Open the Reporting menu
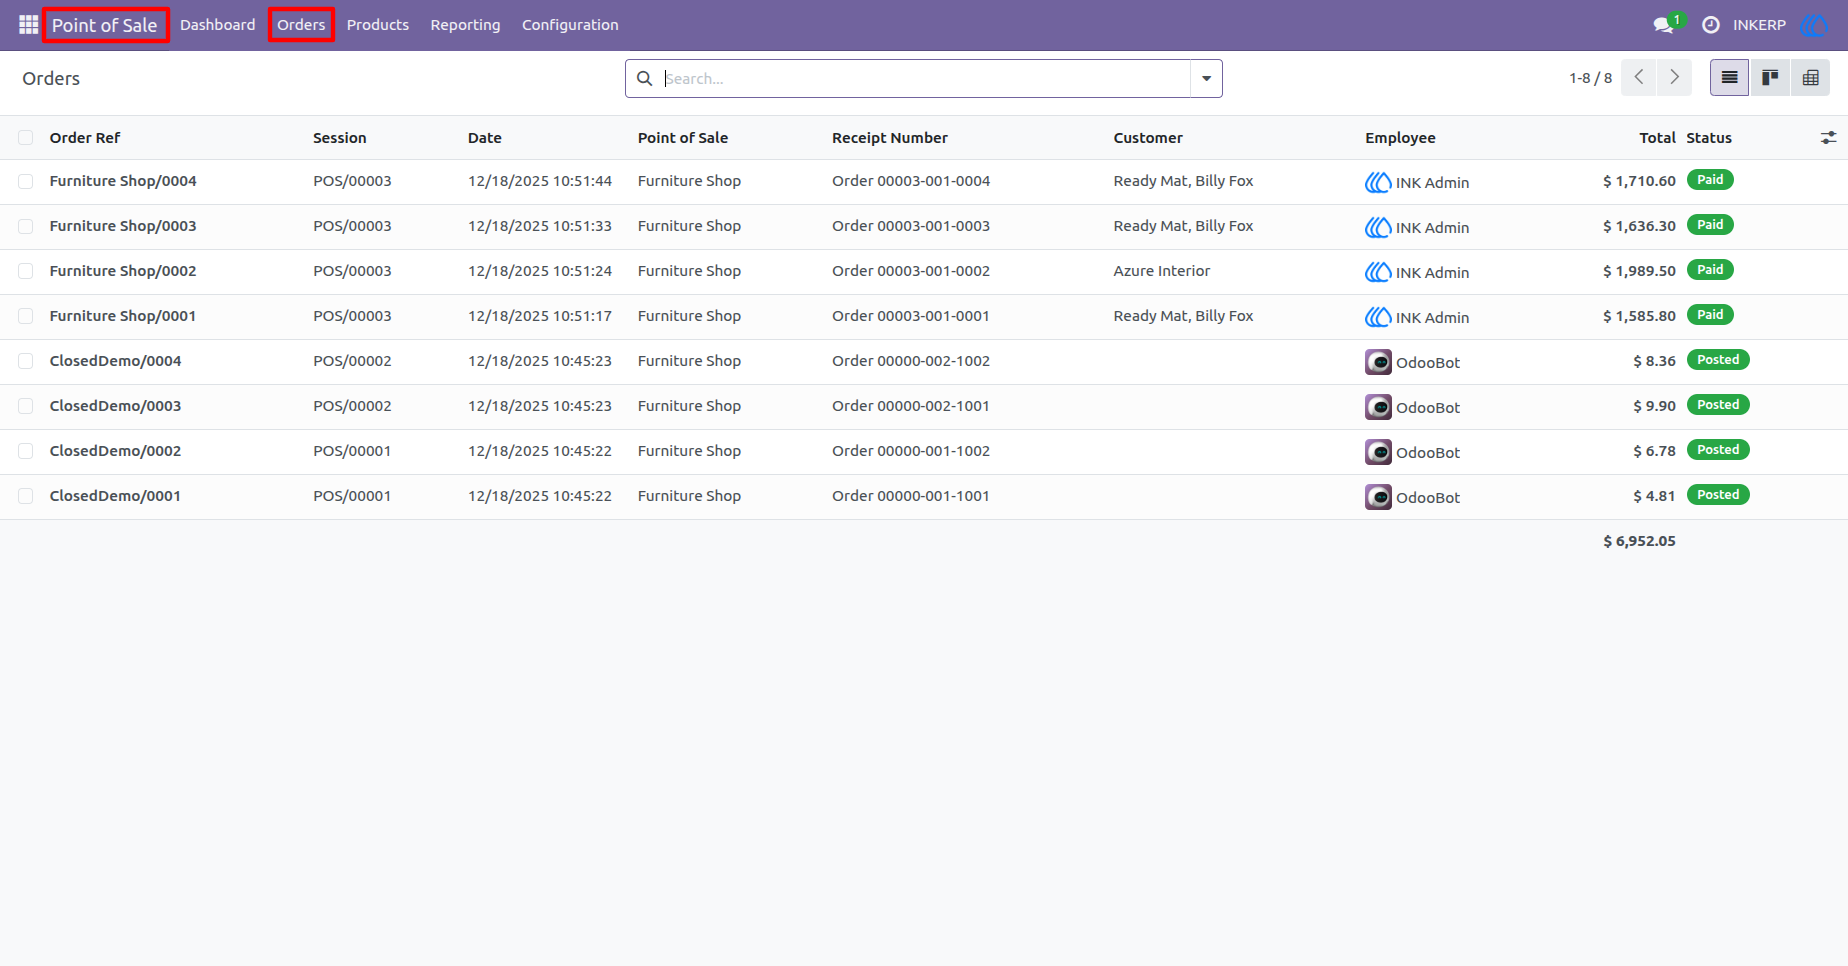Image resolution: width=1848 pixels, height=966 pixels. 465,25
